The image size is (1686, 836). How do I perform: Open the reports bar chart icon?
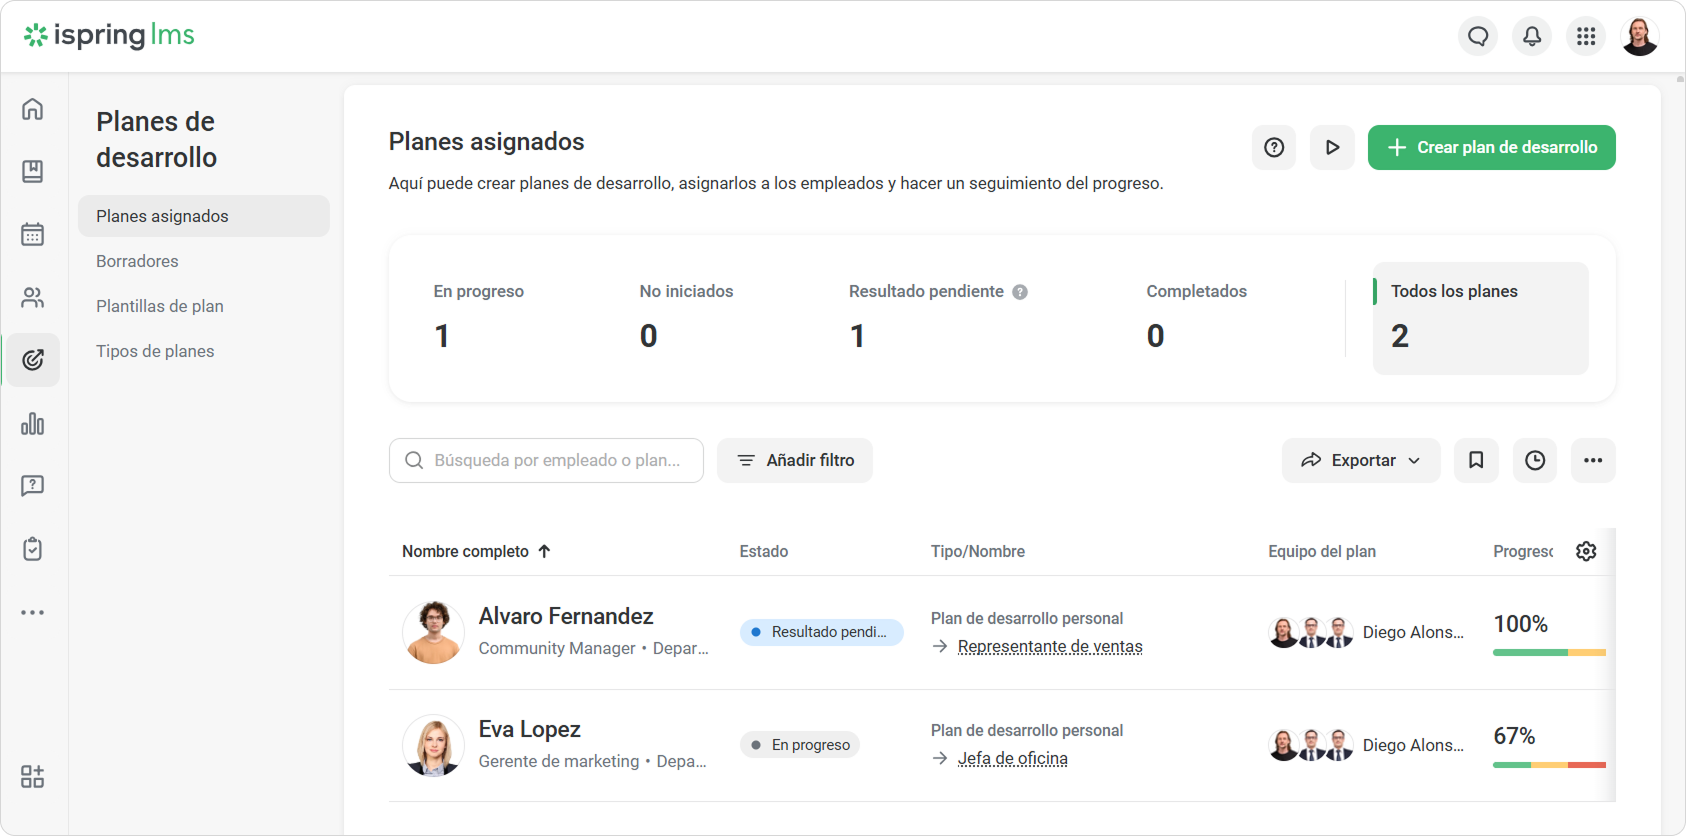pos(33,423)
